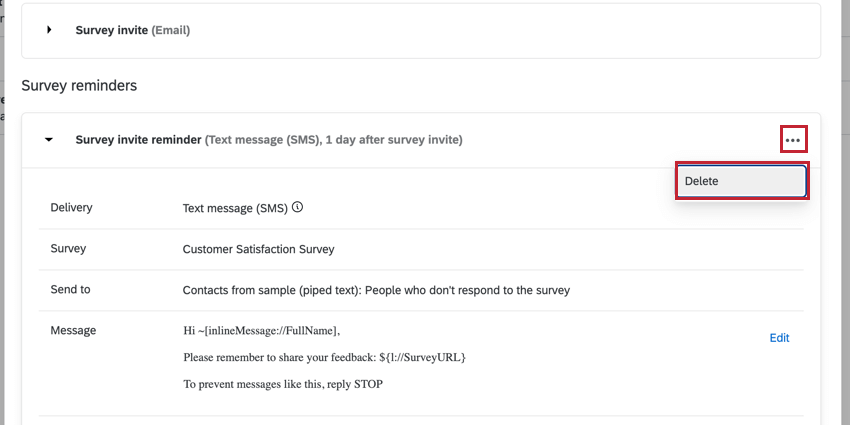
Task: Click the Text message (SMS) delivery value
Action: (235, 208)
